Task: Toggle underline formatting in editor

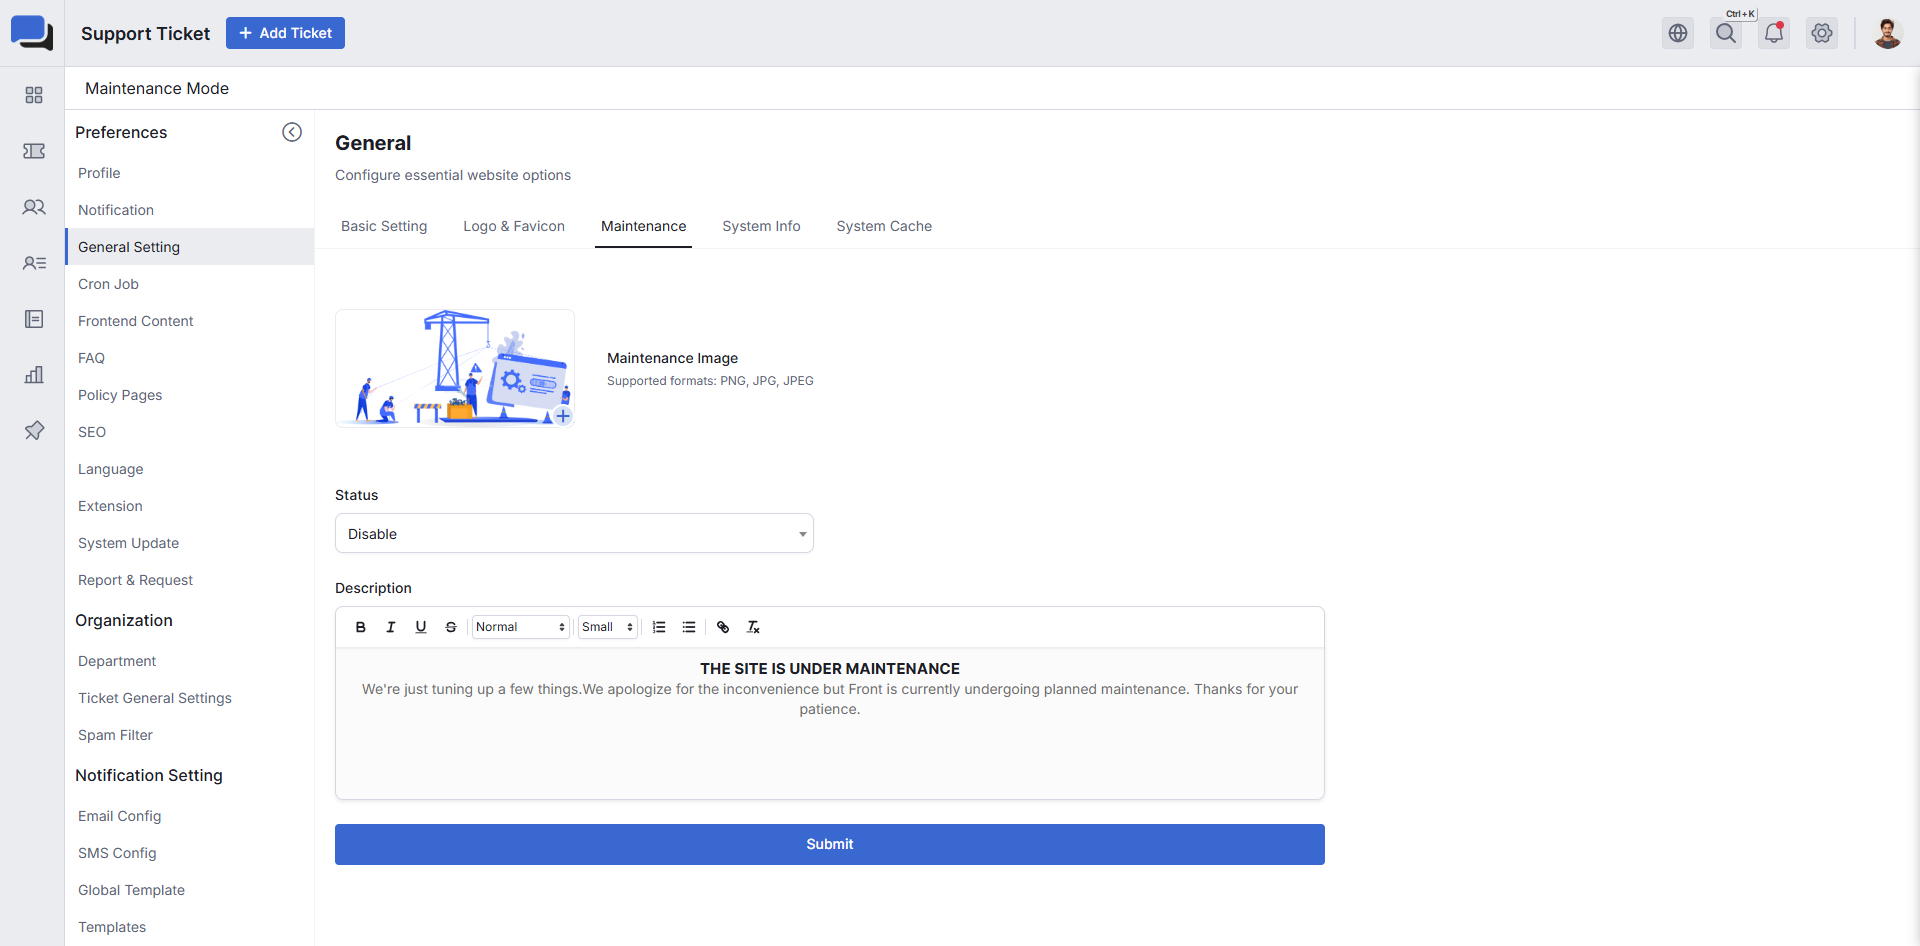Action: (421, 627)
